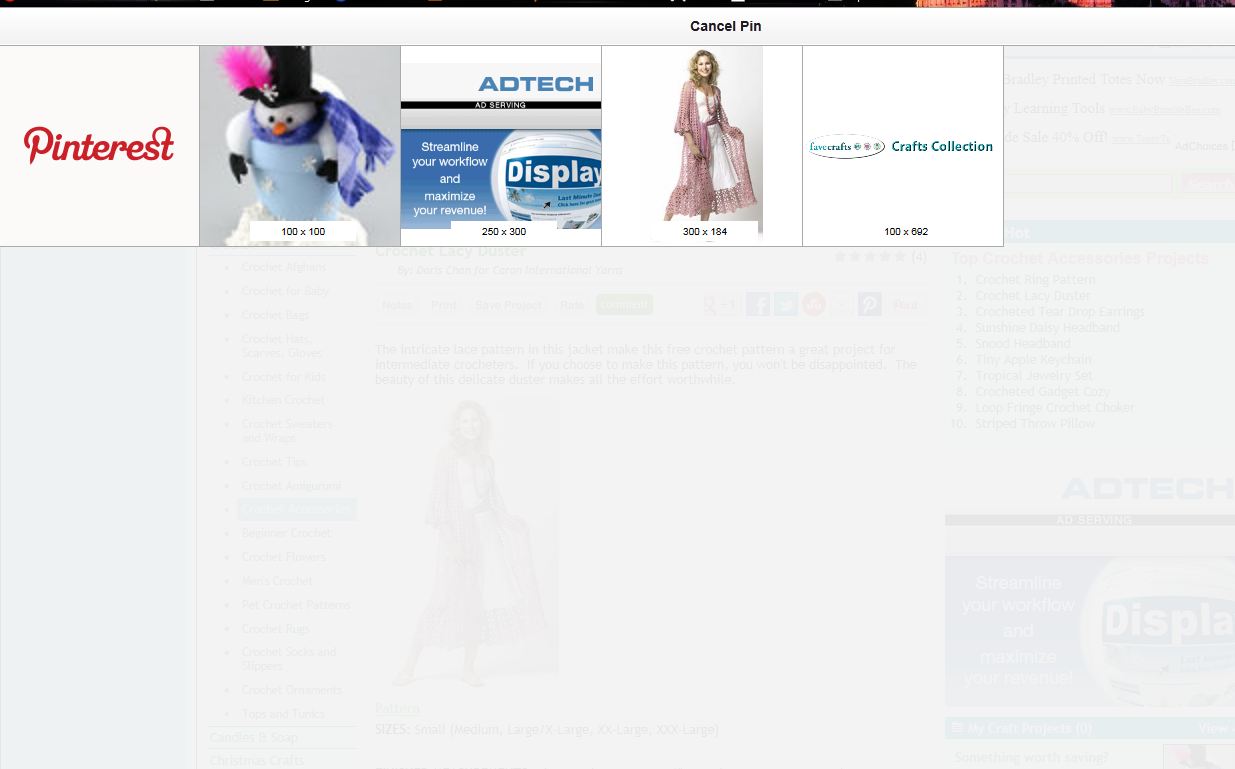This screenshot has height=769, width=1235.
Task: Open the Striped Throw Pillow link
Action: [1035, 424]
